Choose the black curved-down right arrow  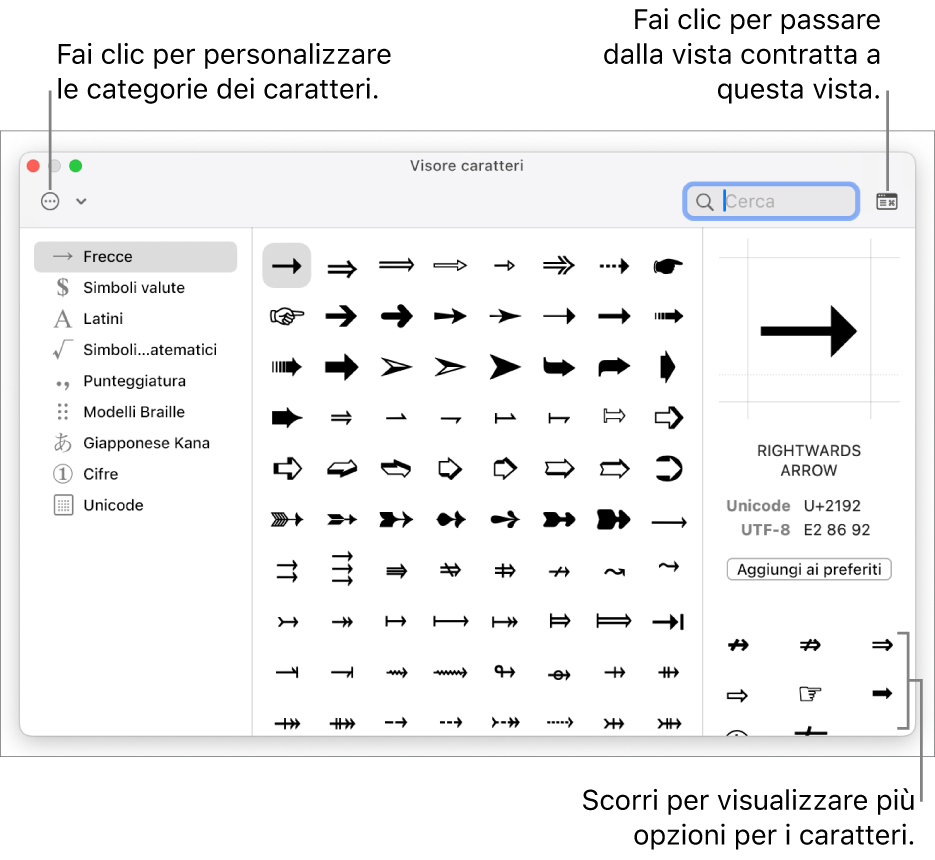(559, 367)
